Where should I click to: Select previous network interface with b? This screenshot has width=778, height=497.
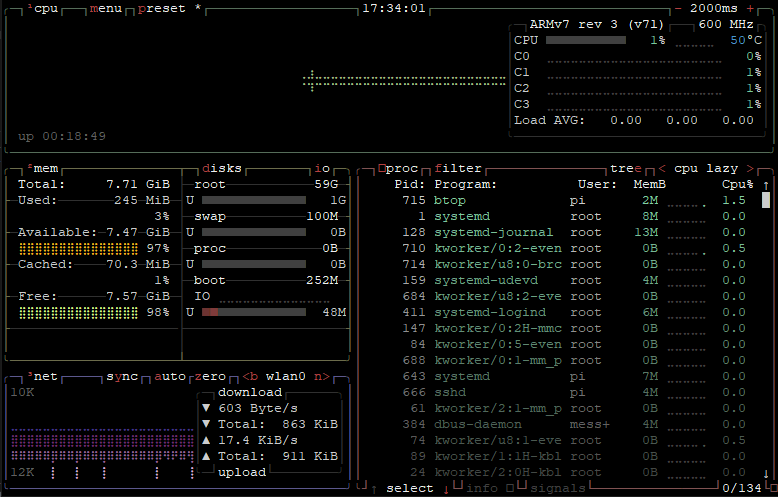[250, 376]
